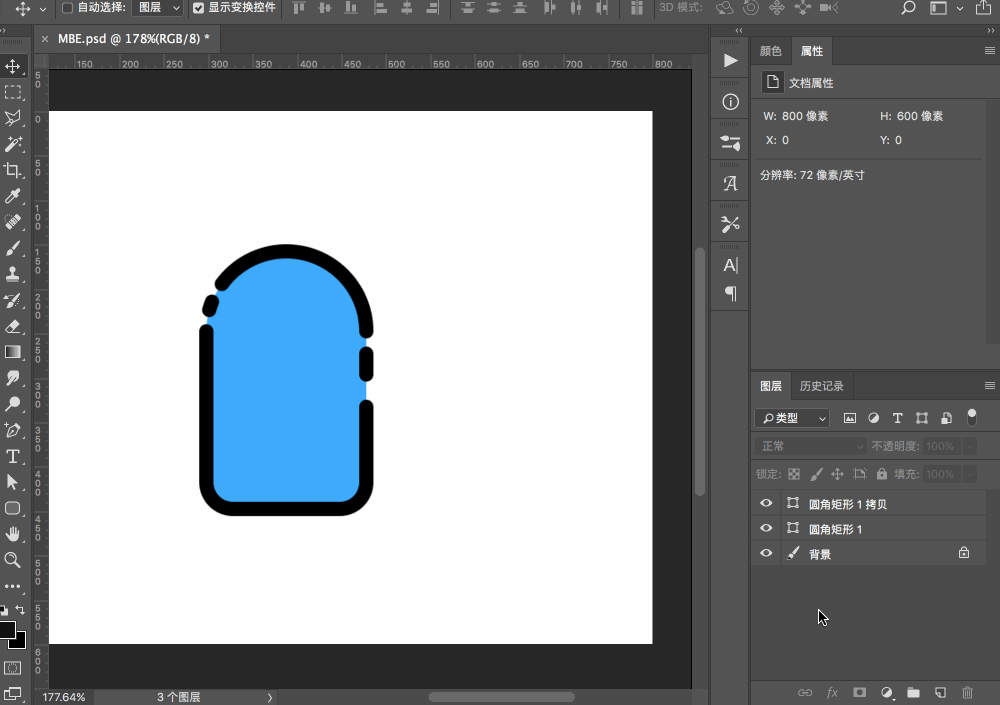The height and width of the screenshot is (705, 1000).
Task: Toggle the layer filter on/off switch
Action: click(x=971, y=417)
